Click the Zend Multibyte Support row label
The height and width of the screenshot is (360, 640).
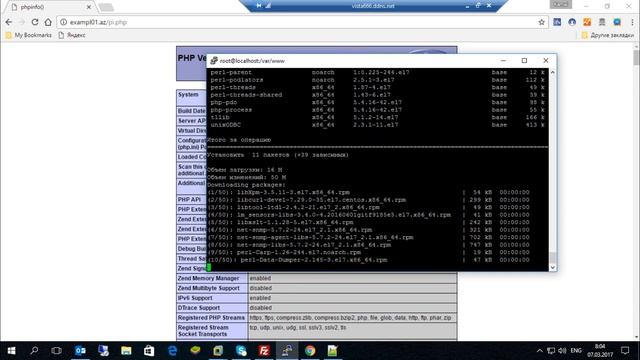point(208,288)
